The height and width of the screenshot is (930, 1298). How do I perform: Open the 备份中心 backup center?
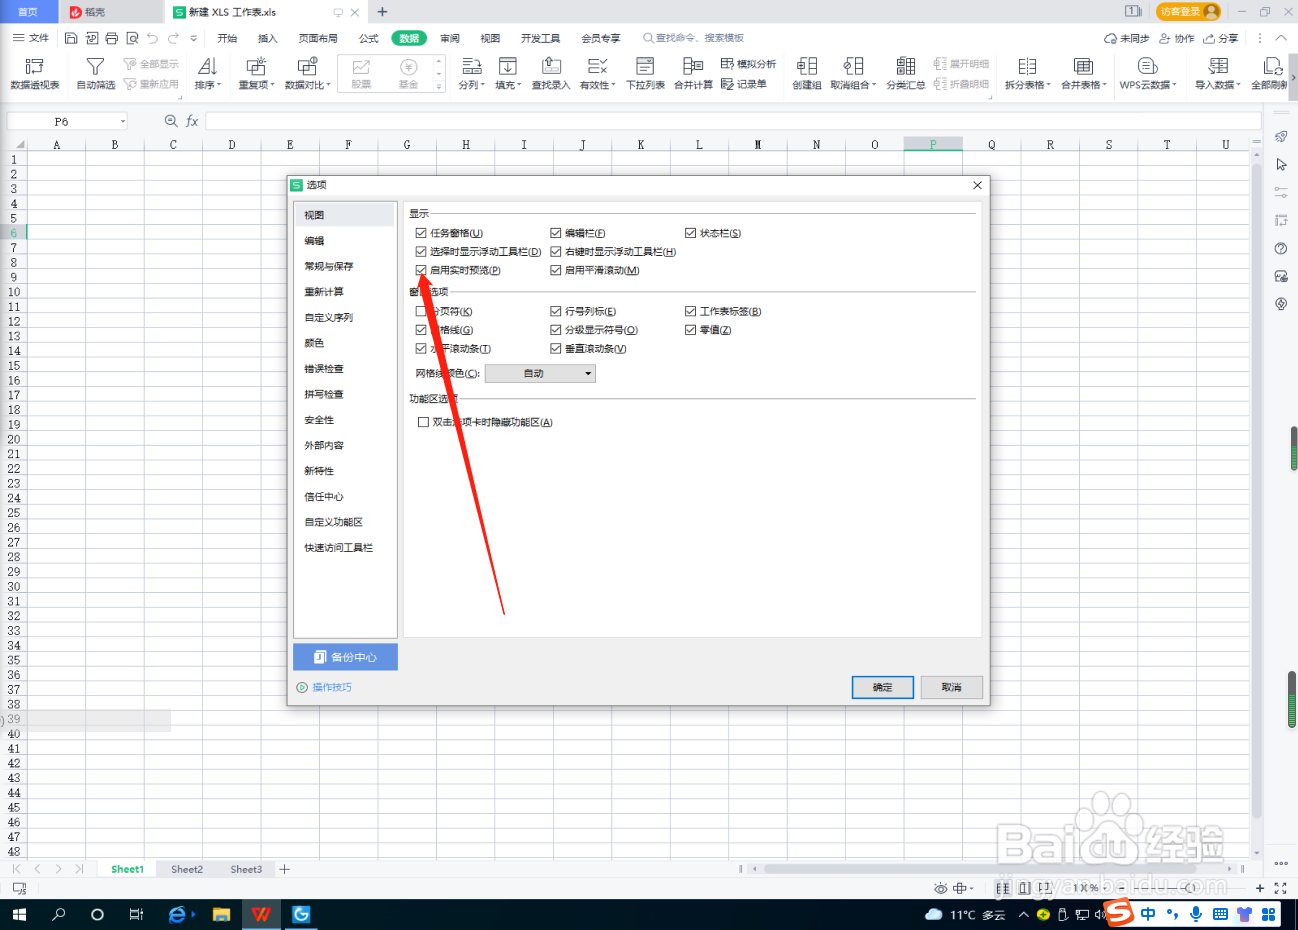click(345, 657)
